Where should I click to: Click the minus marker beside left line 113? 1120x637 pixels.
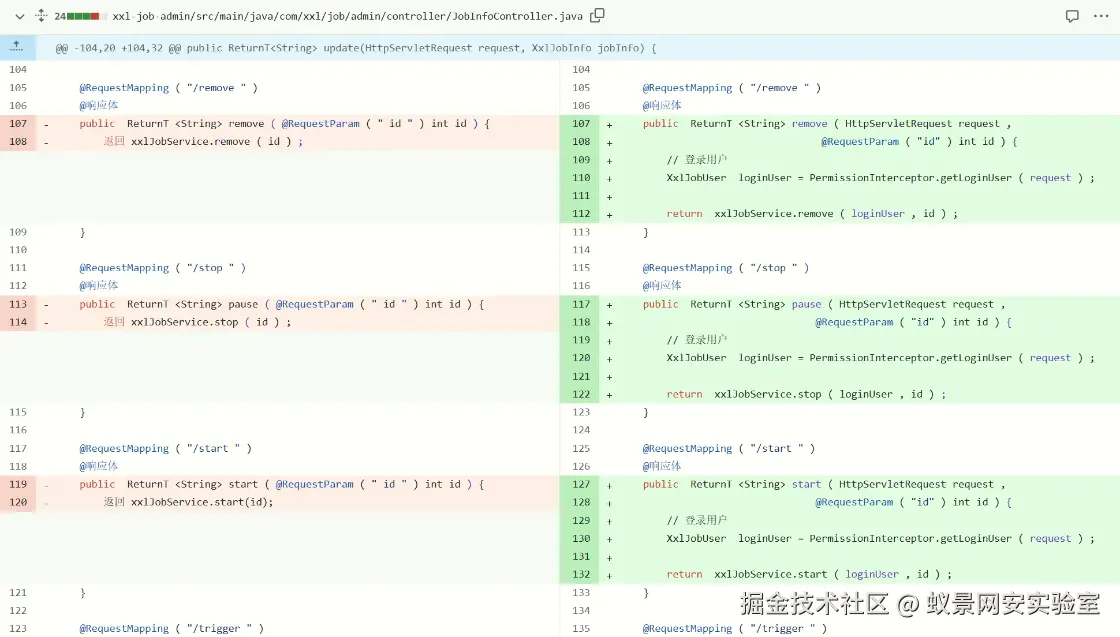click(x=46, y=305)
